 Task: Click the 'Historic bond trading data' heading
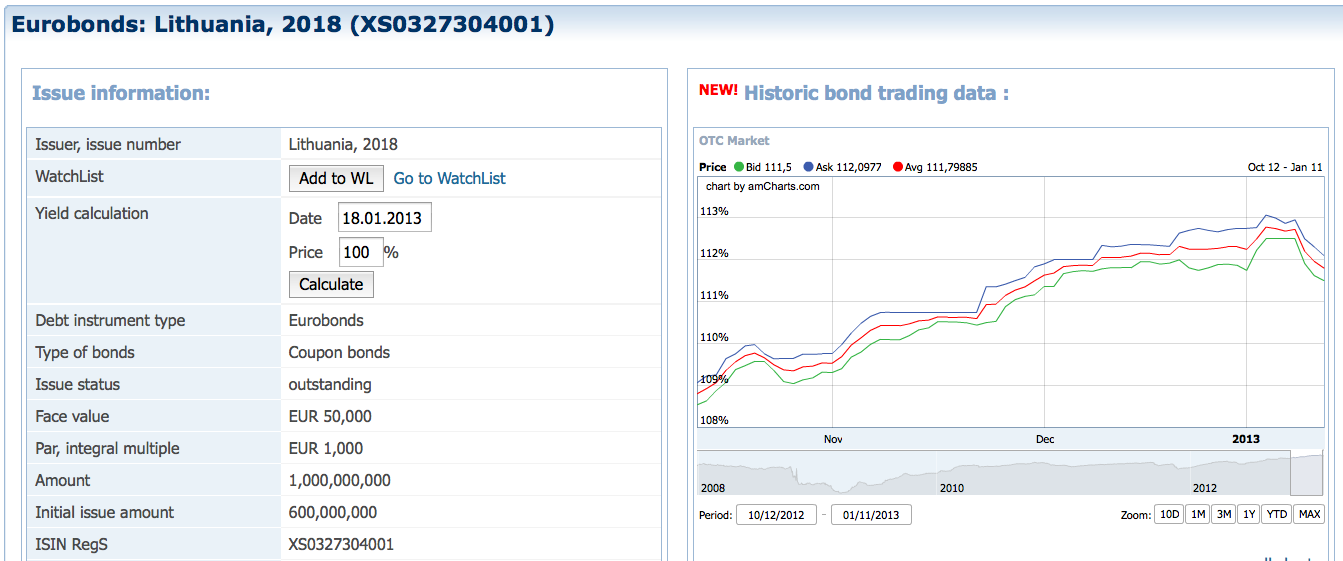coord(876,93)
